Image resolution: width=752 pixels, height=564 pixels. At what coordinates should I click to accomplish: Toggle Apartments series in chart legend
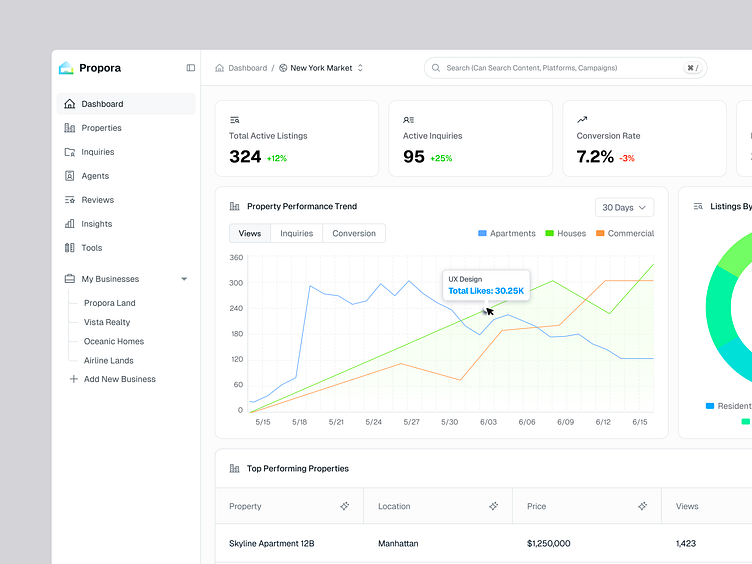[506, 233]
